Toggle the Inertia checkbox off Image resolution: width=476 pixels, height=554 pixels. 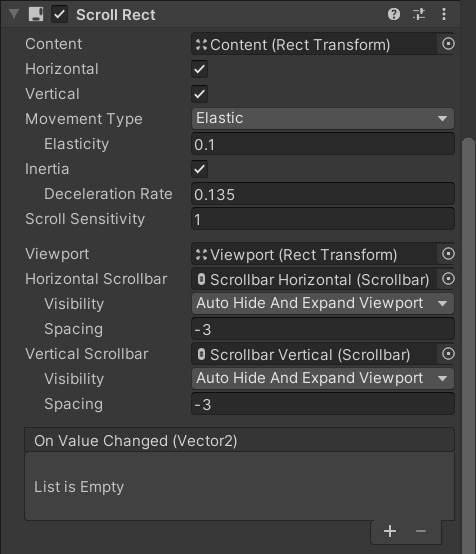[x=199, y=169]
